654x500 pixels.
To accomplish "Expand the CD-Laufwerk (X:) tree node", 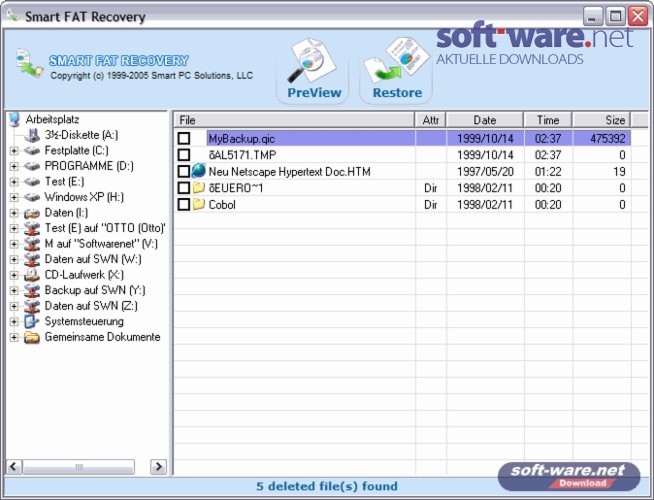I will pyautogui.click(x=14, y=275).
